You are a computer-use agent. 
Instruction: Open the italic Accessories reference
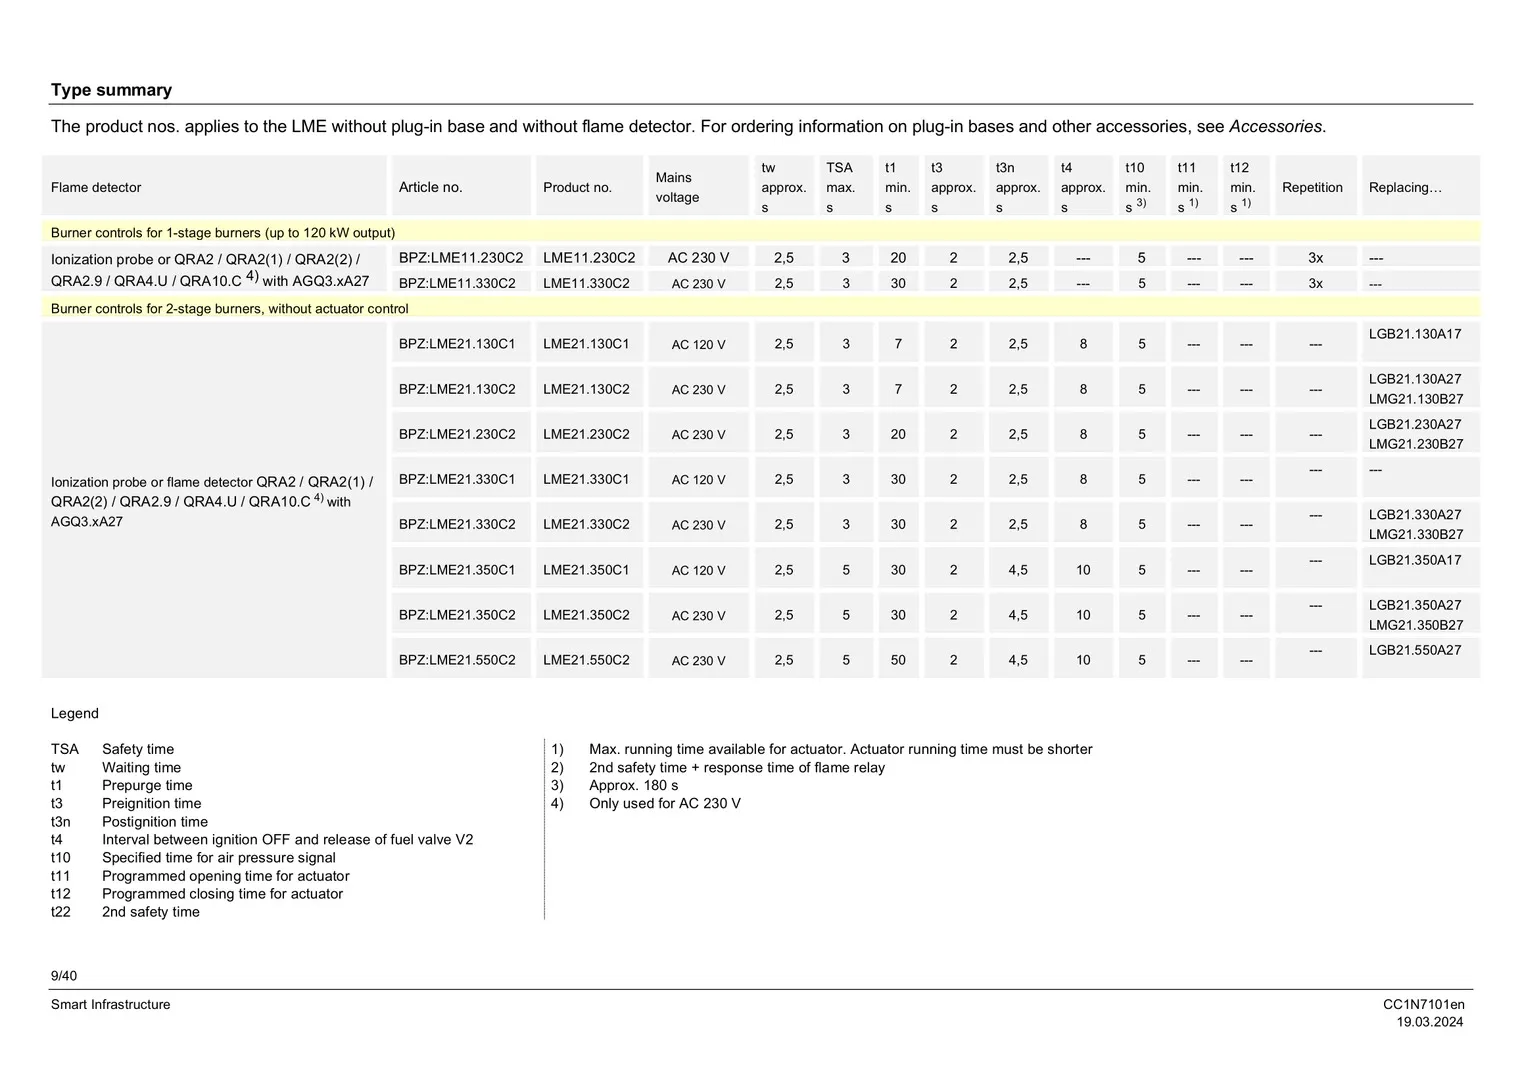(x=1275, y=127)
